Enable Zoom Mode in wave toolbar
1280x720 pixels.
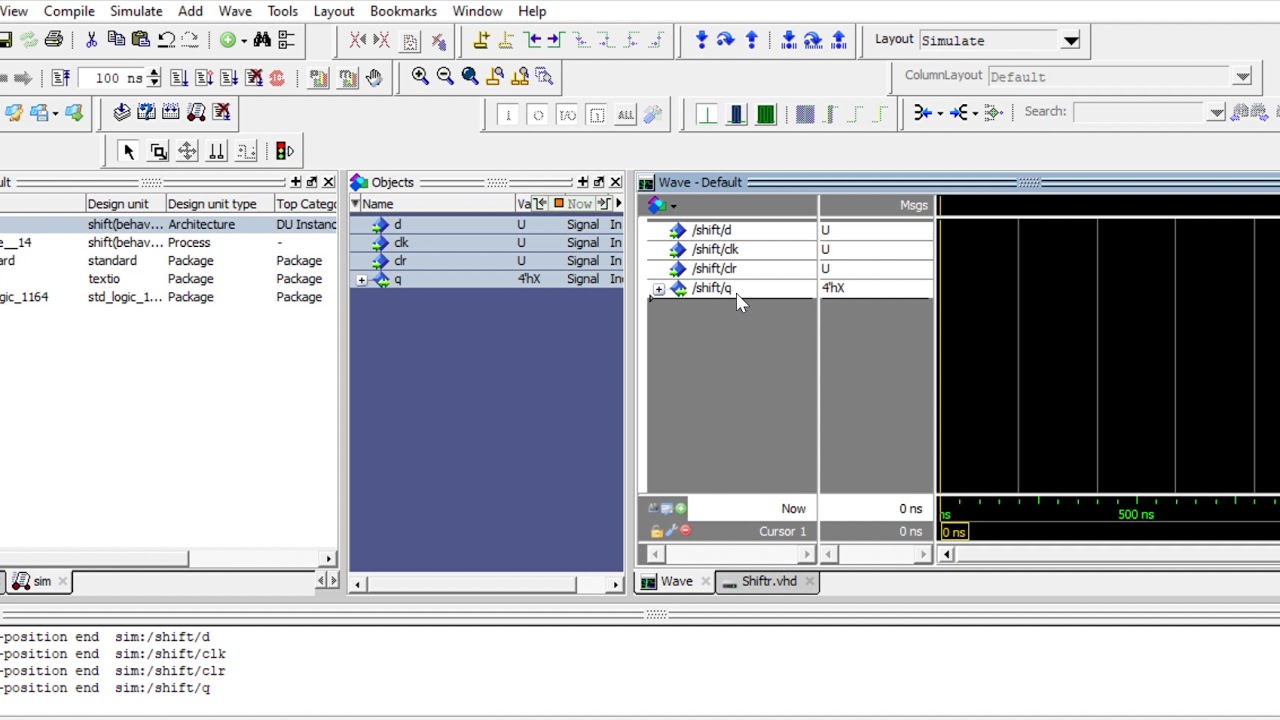(158, 151)
